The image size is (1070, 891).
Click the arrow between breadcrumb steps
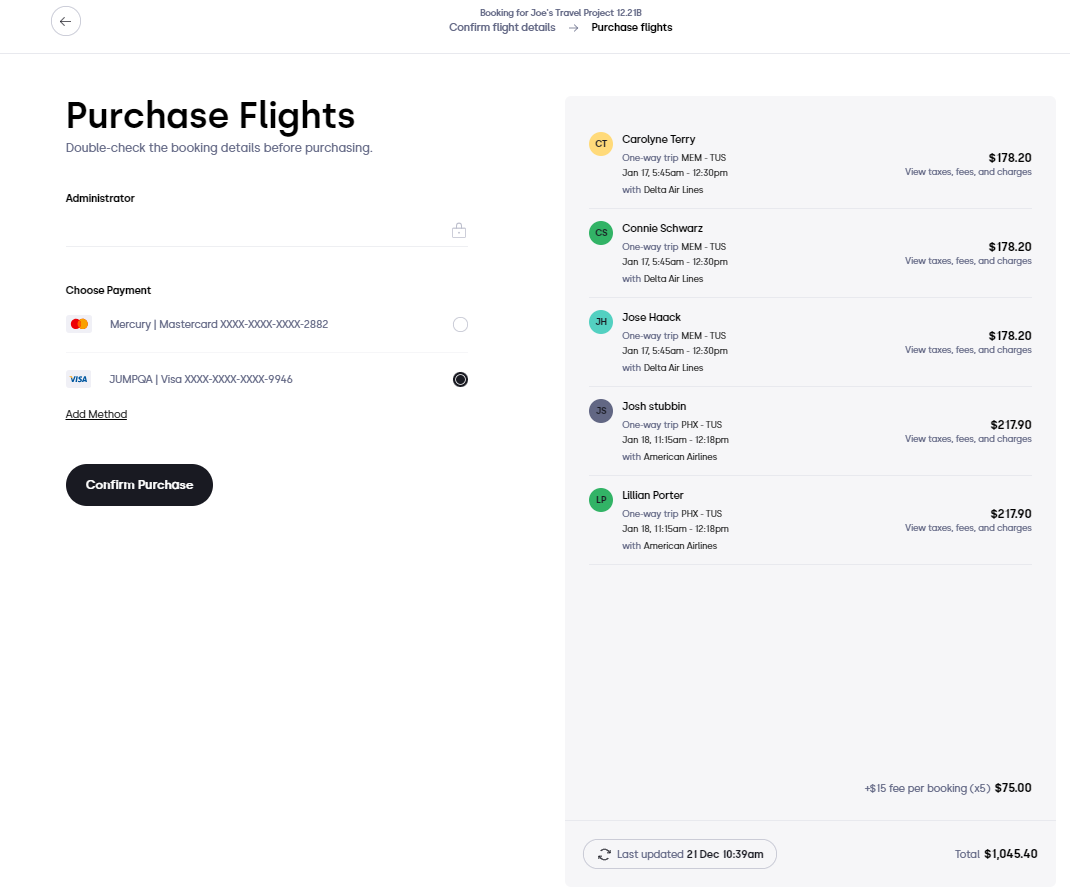click(573, 28)
